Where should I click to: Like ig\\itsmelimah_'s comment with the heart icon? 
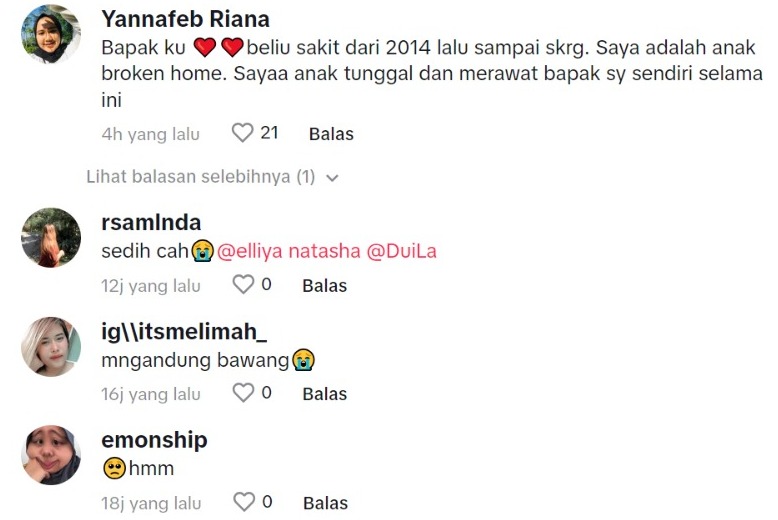coord(243,393)
